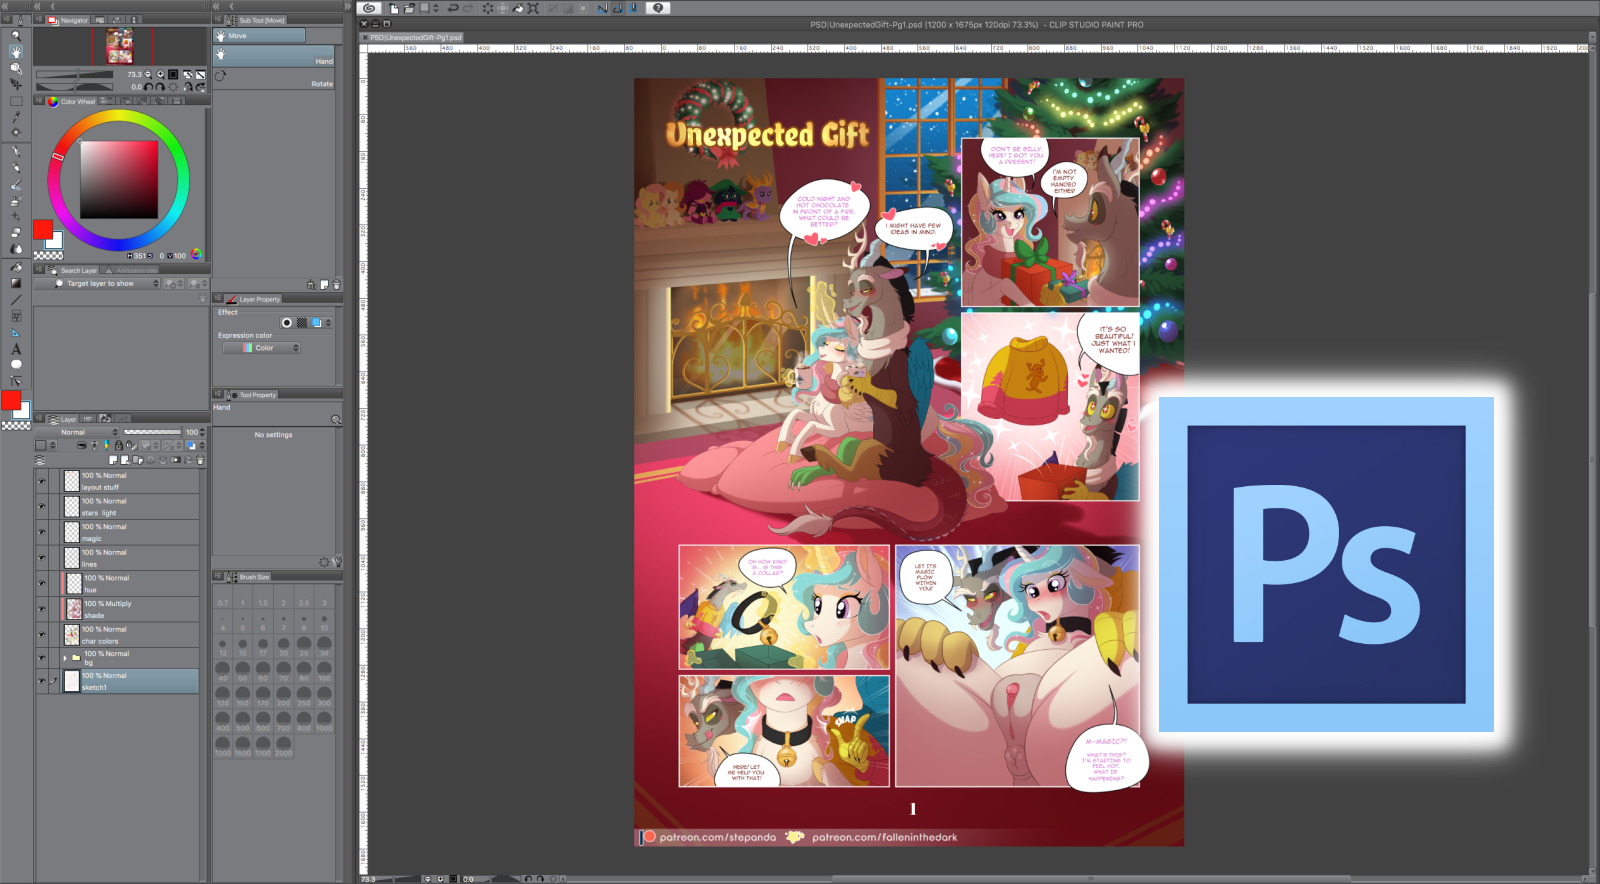Image resolution: width=1600 pixels, height=884 pixels.
Task: Select the Brush tool
Action: 16,185
